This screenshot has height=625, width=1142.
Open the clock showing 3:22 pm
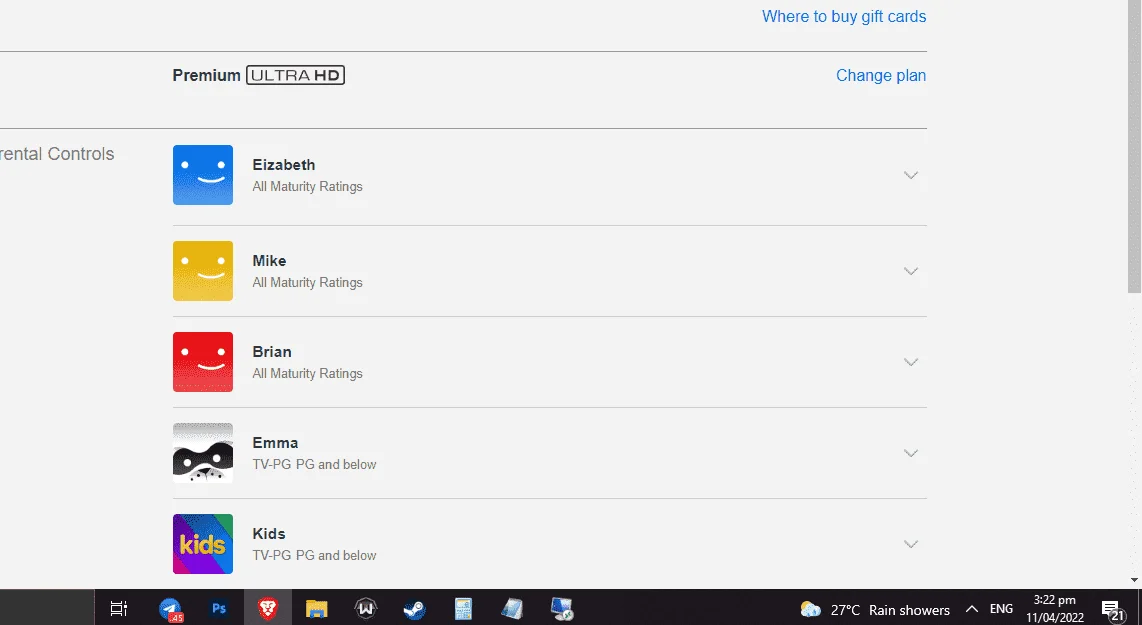pos(1055,608)
